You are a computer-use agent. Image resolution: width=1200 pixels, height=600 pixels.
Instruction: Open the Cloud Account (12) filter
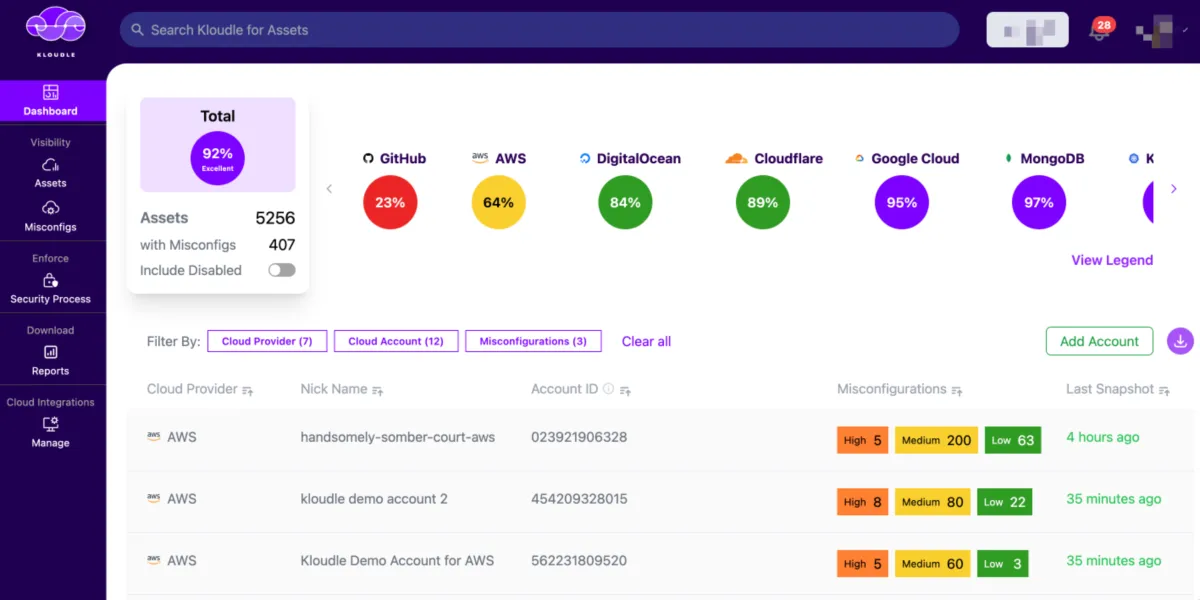pyautogui.click(x=396, y=341)
